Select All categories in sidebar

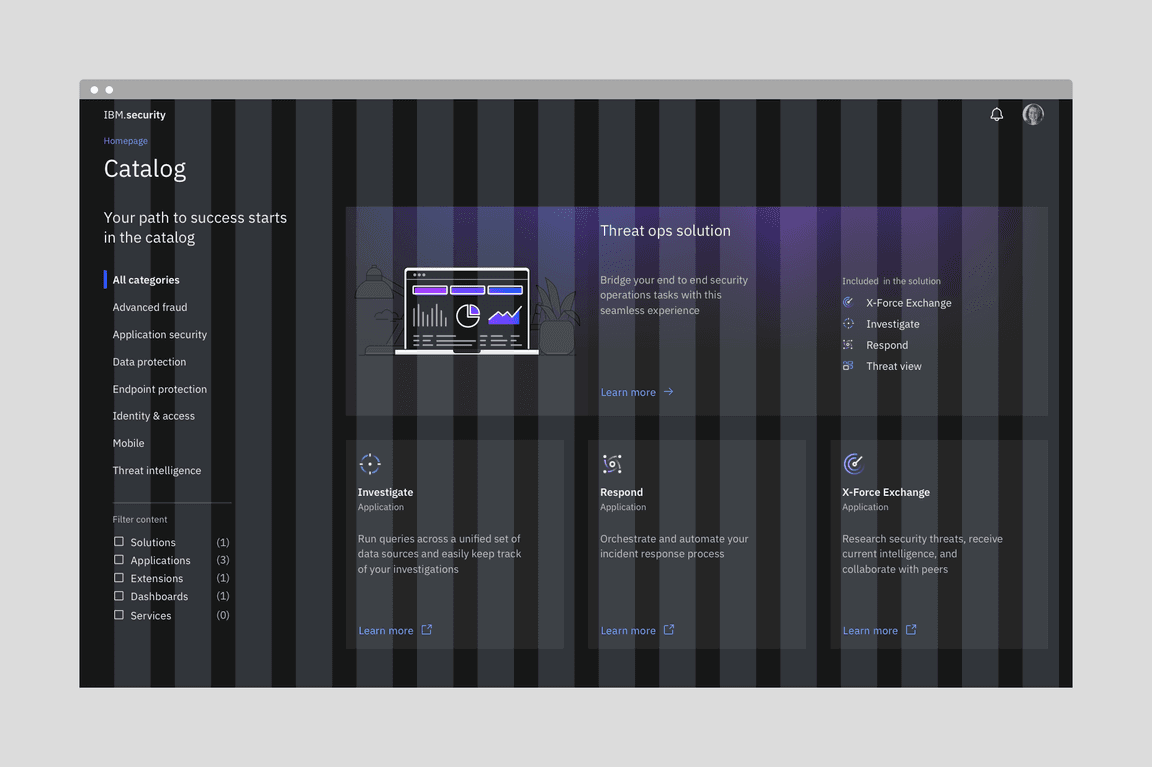146,280
